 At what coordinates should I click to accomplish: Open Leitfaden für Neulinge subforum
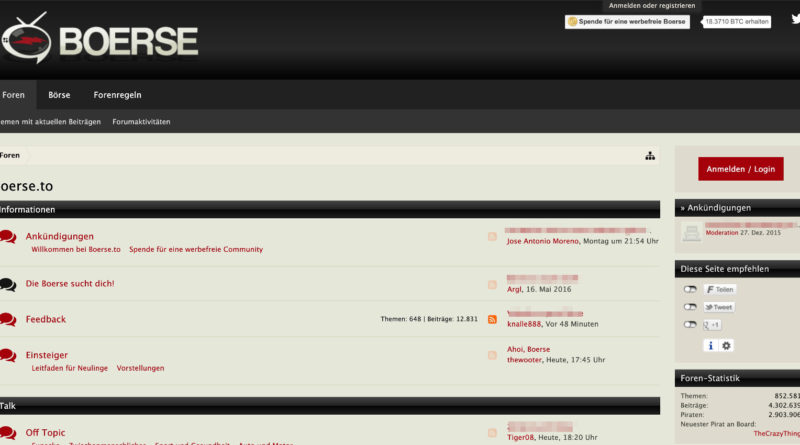(x=70, y=368)
